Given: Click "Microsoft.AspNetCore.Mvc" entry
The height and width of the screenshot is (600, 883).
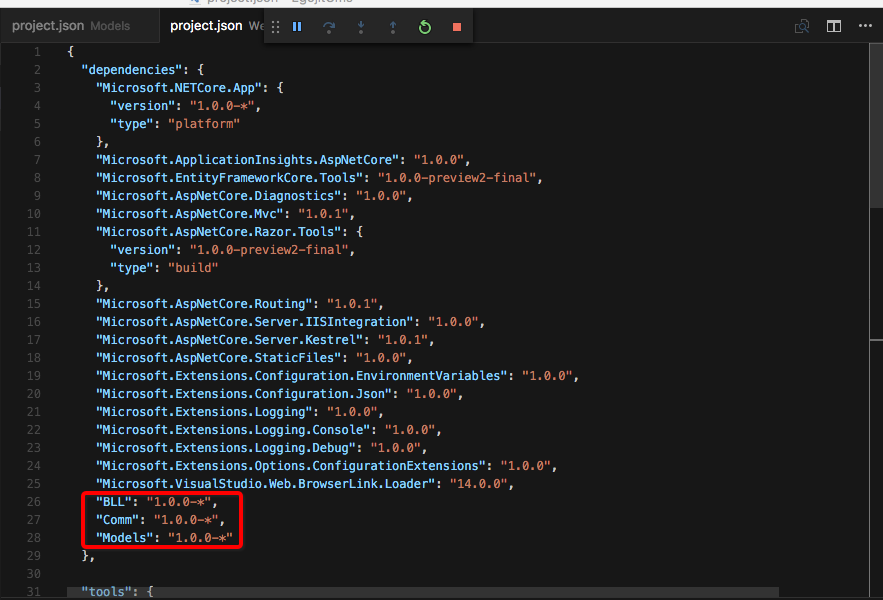Looking at the screenshot, I should pos(190,214).
